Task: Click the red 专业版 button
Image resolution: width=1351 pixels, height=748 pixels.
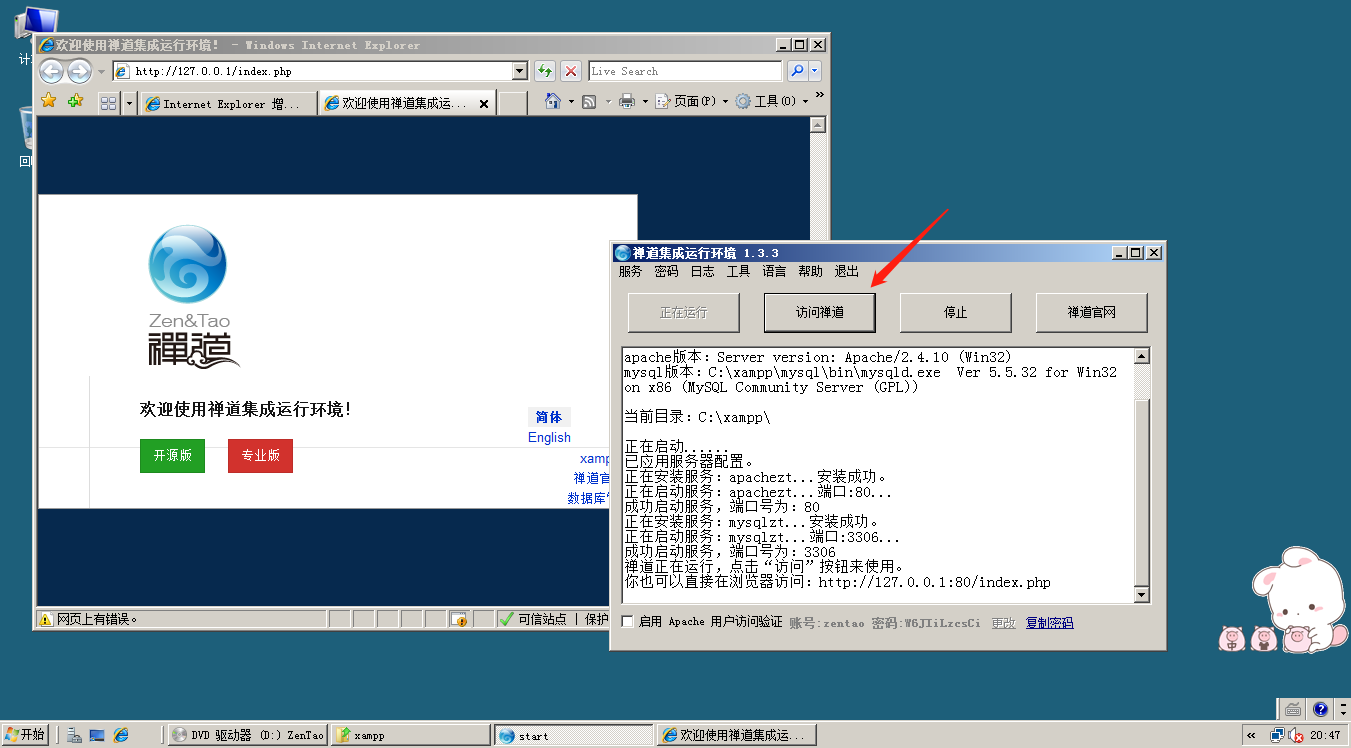Action: [260, 455]
